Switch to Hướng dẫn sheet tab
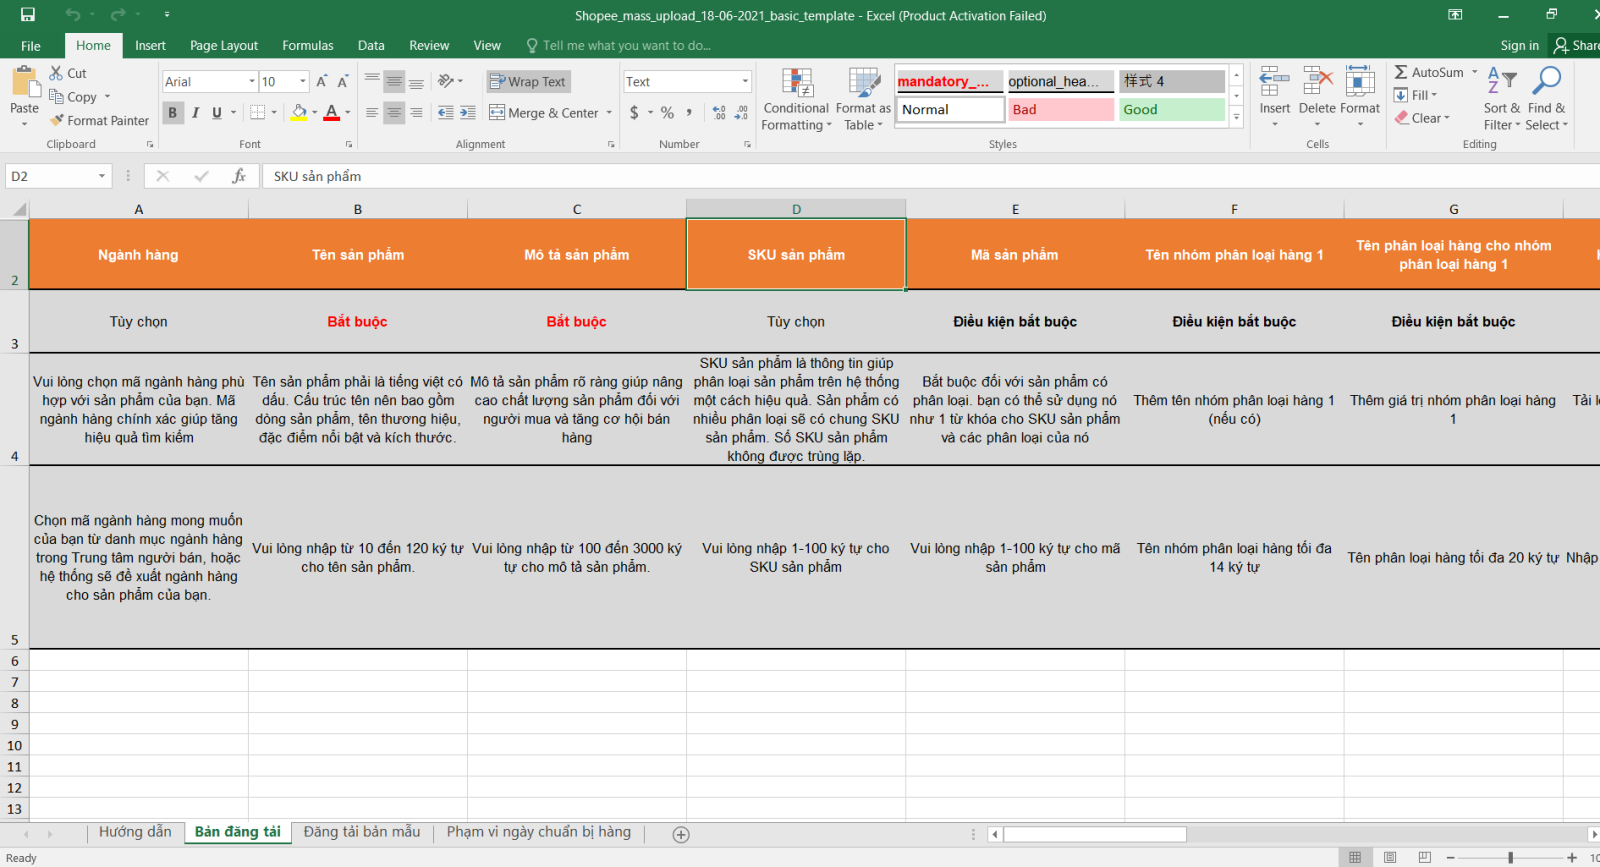 click(135, 832)
